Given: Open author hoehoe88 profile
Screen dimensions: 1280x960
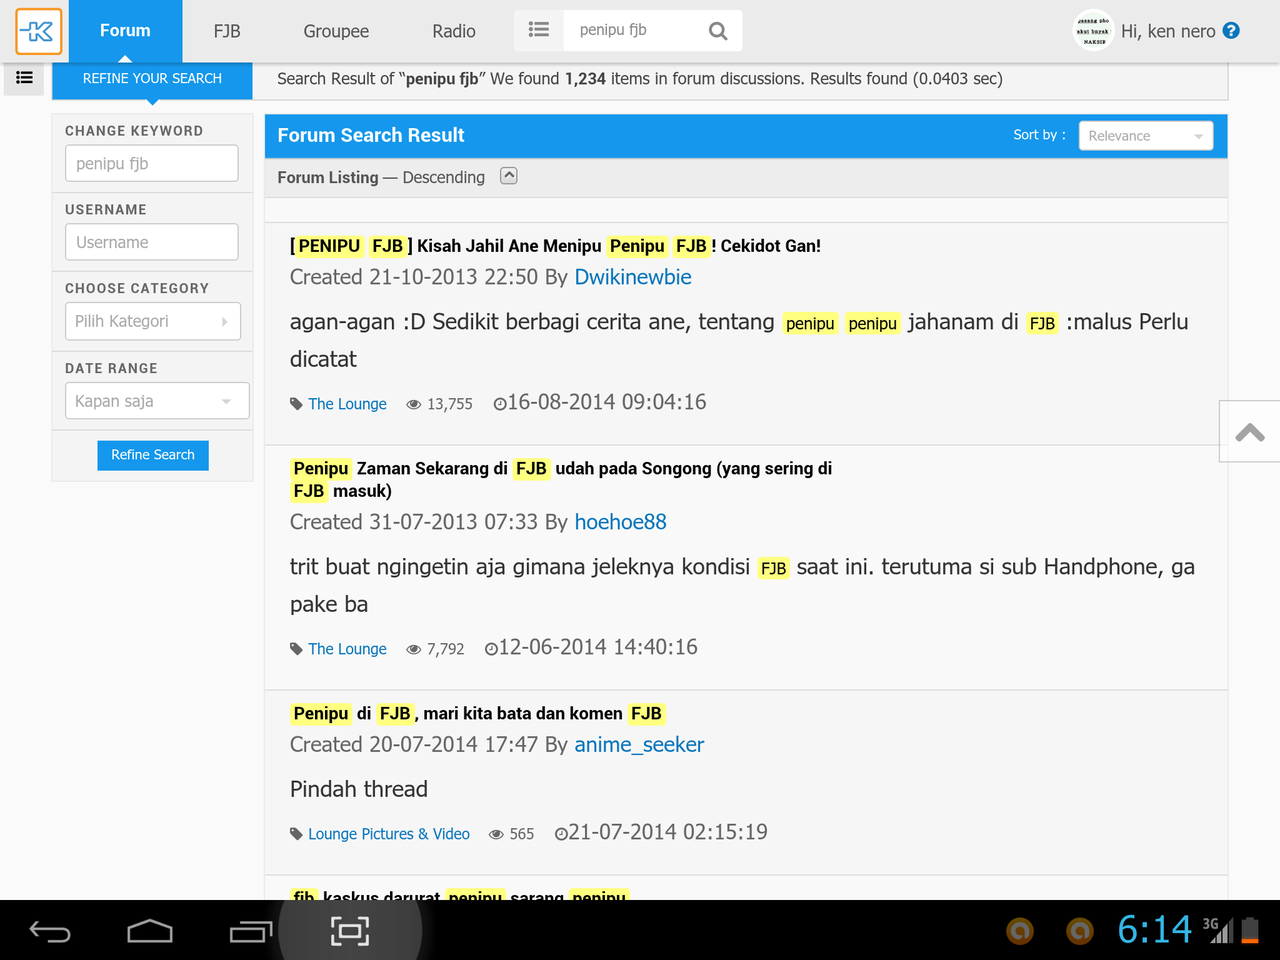Looking at the screenshot, I should click(x=620, y=522).
